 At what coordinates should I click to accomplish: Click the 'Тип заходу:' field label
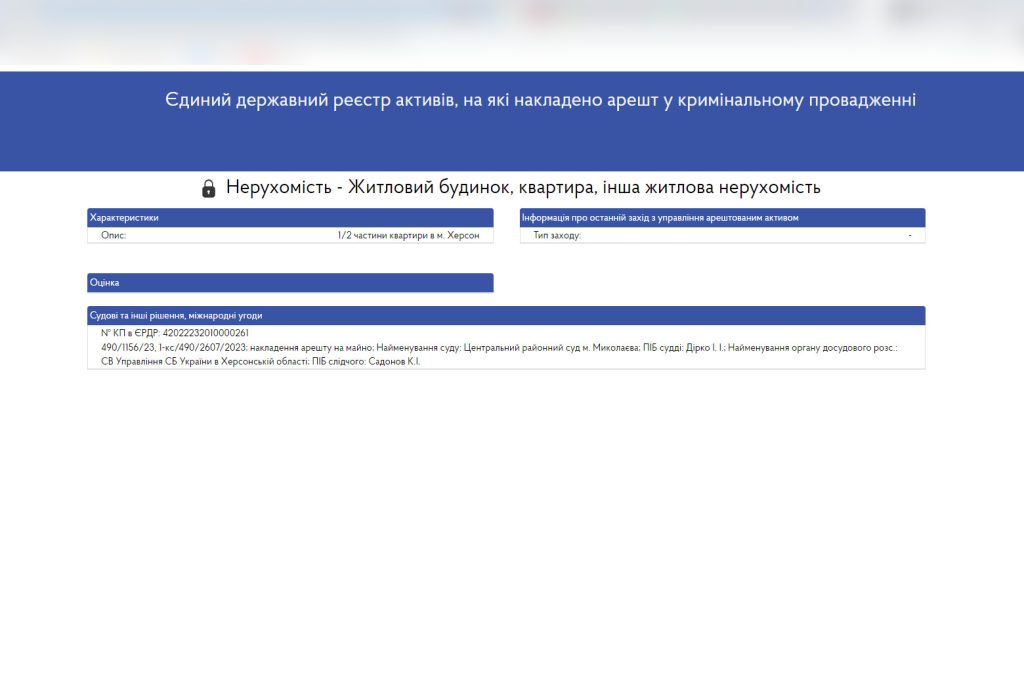coord(557,236)
